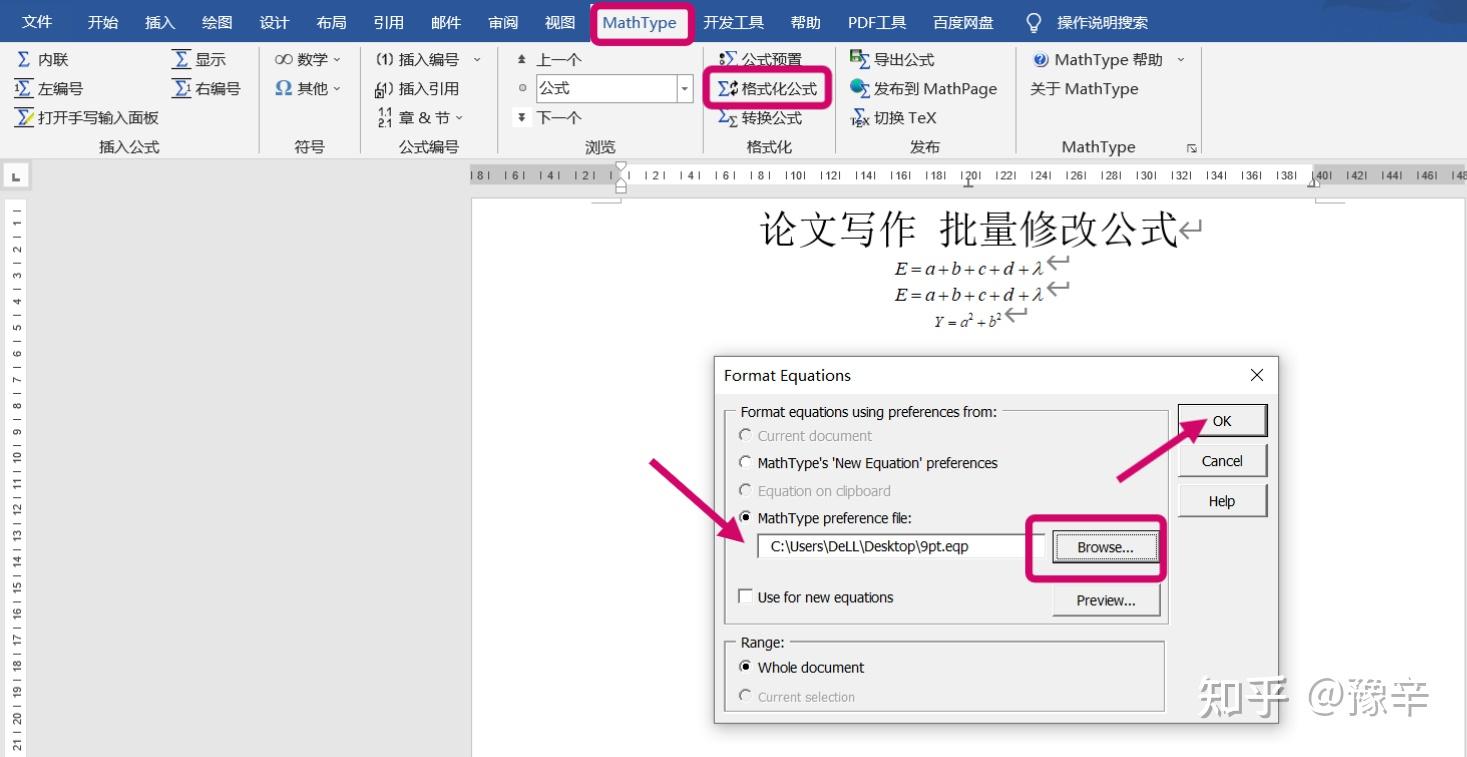Screen dimensions: 1467x757
Task: Open the 审阅 tab
Action: point(503,22)
